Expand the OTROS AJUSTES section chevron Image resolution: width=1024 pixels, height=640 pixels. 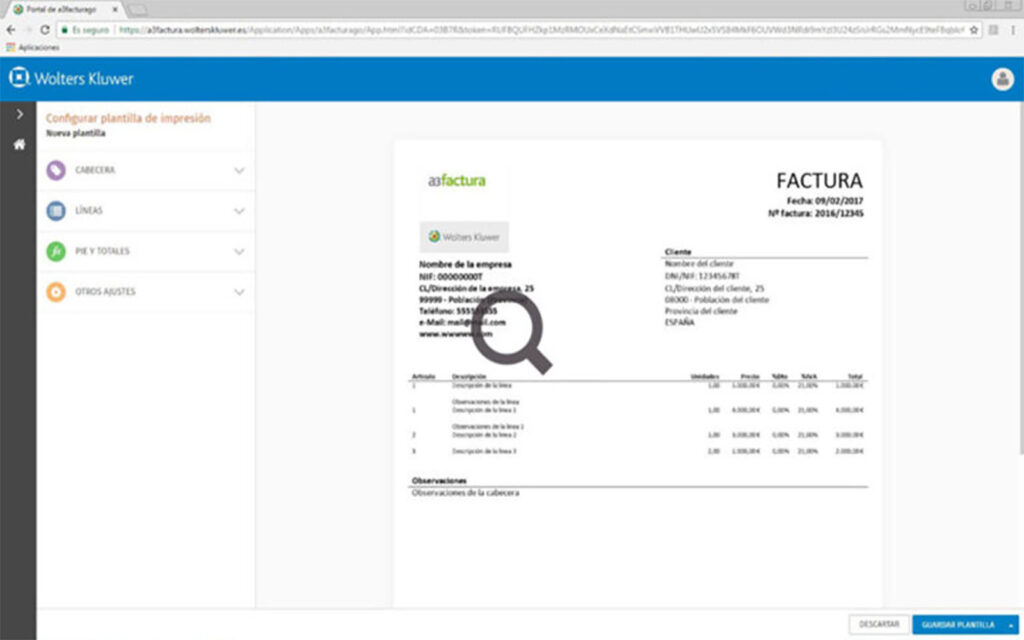pos(239,292)
